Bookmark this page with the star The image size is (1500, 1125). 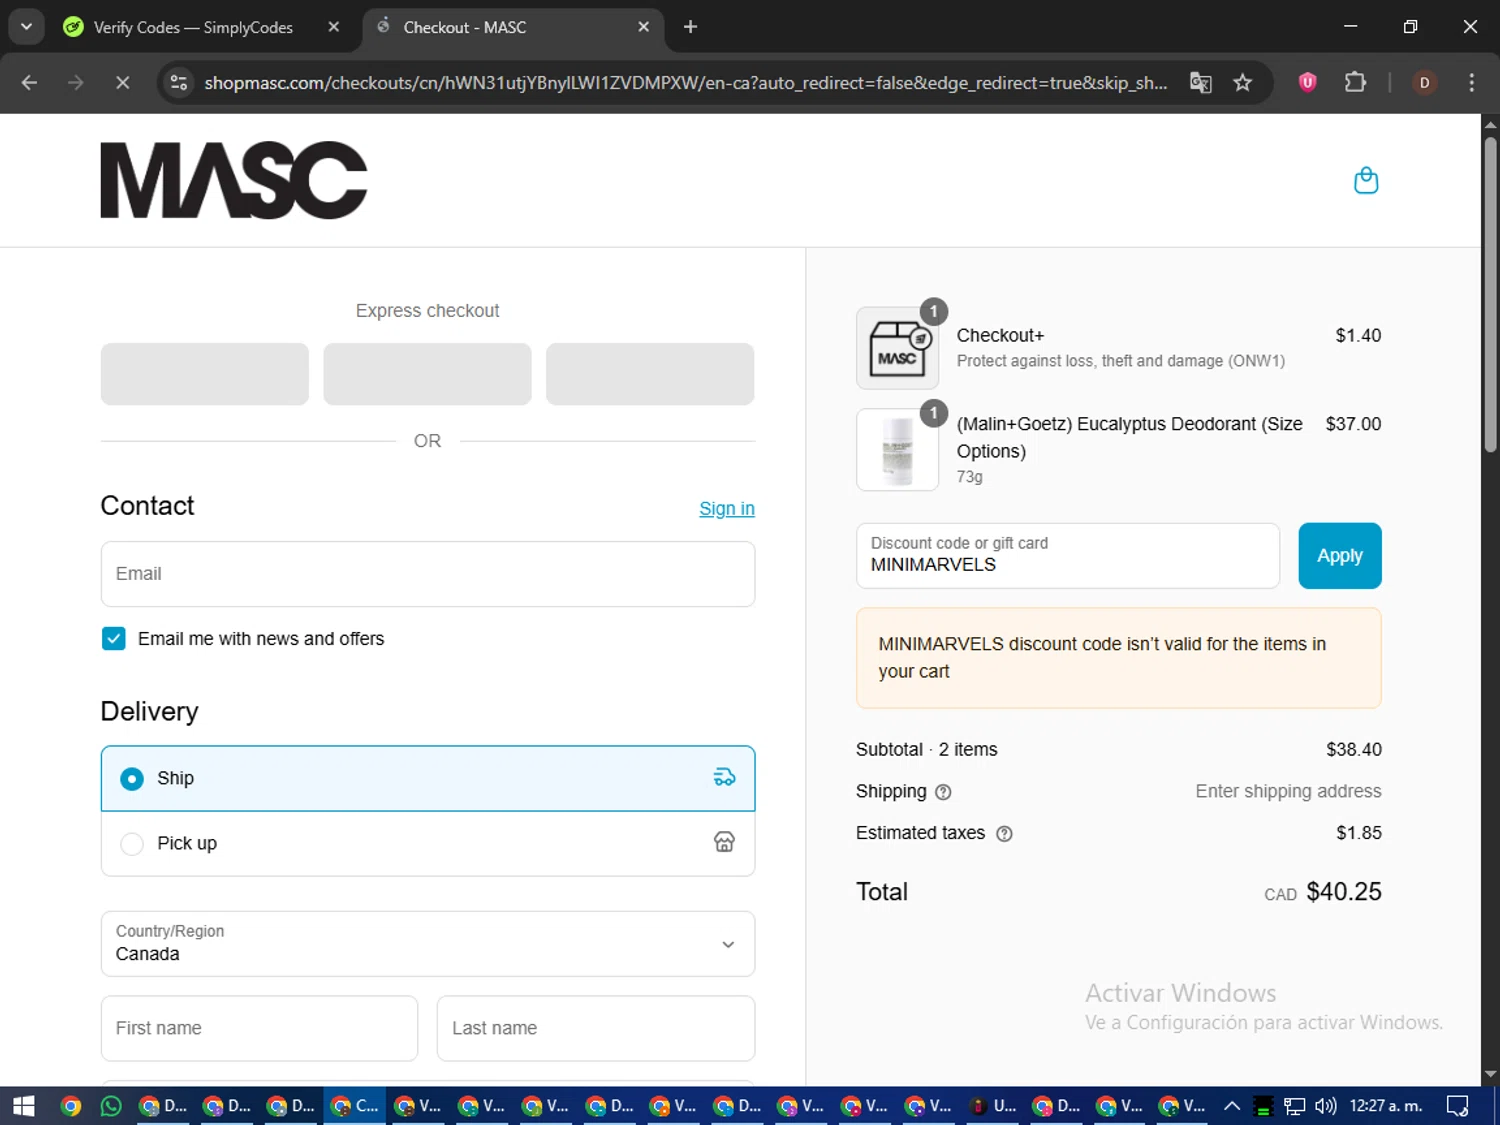(x=1243, y=82)
